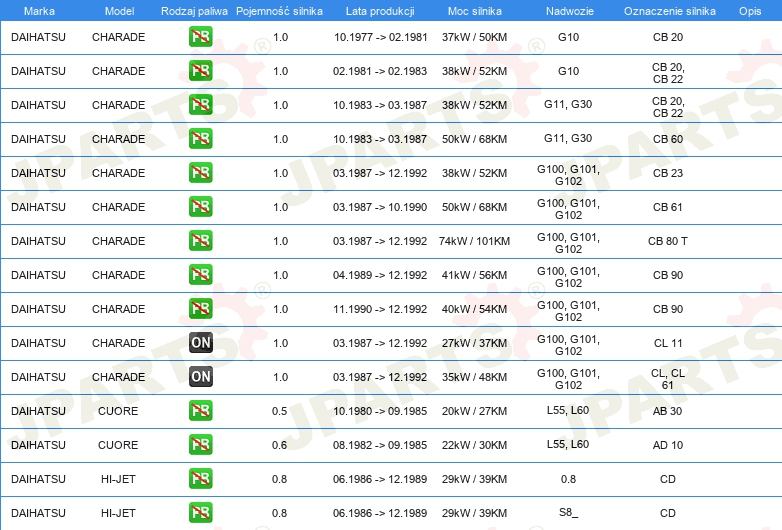
Task: Click the petrol fuel icon in the CB 80 T row
Action: pyautogui.click(x=200, y=240)
